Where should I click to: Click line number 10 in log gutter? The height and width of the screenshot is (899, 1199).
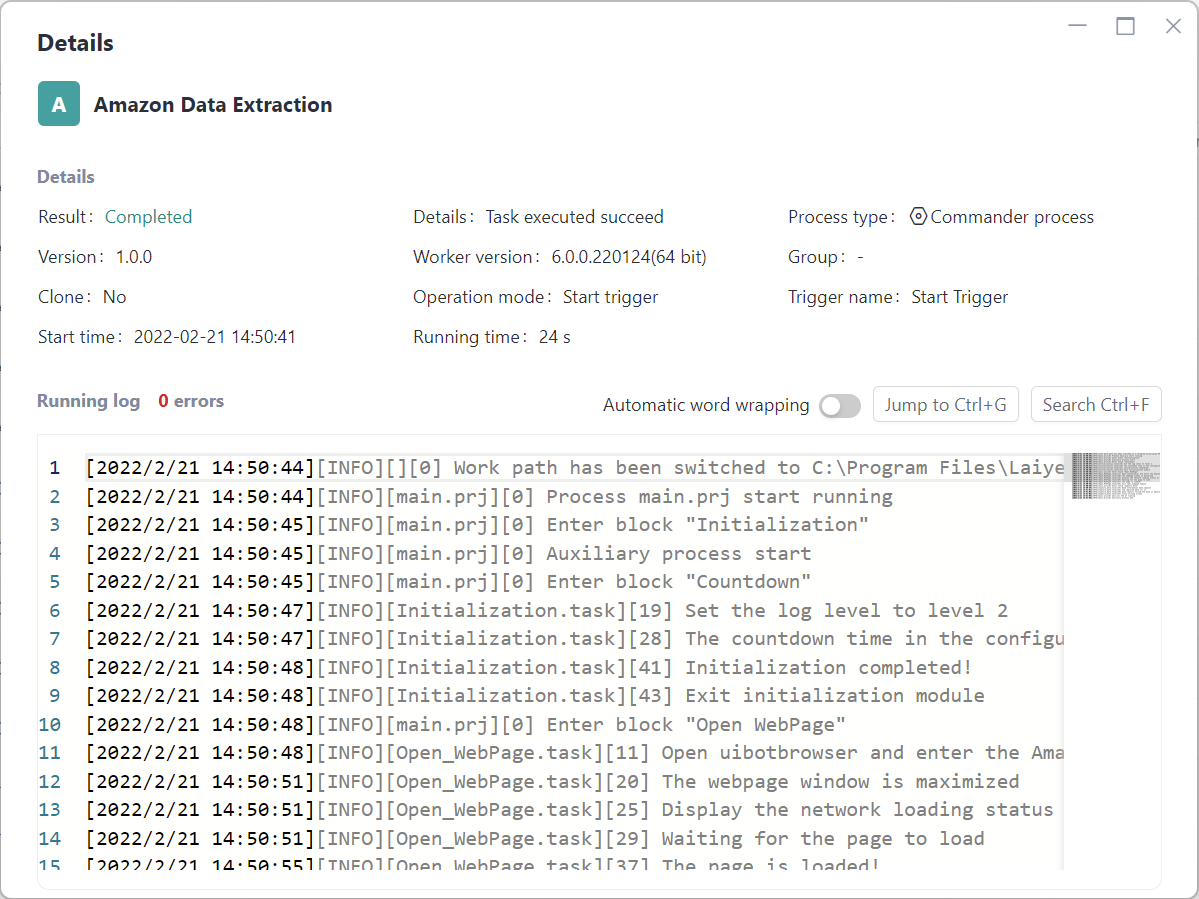(50, 725)
